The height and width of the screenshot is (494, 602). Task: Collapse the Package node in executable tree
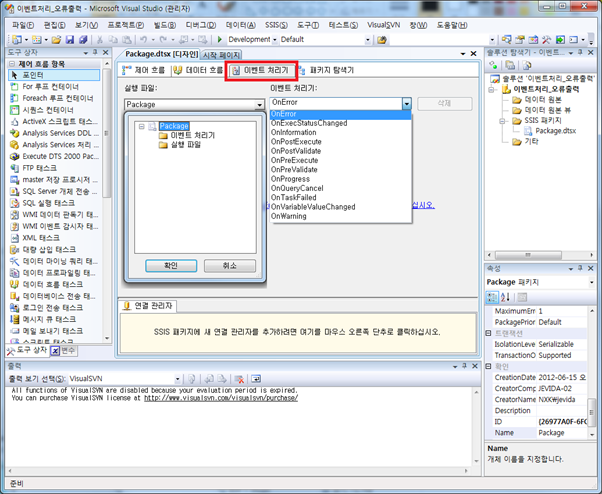point(142,126)
